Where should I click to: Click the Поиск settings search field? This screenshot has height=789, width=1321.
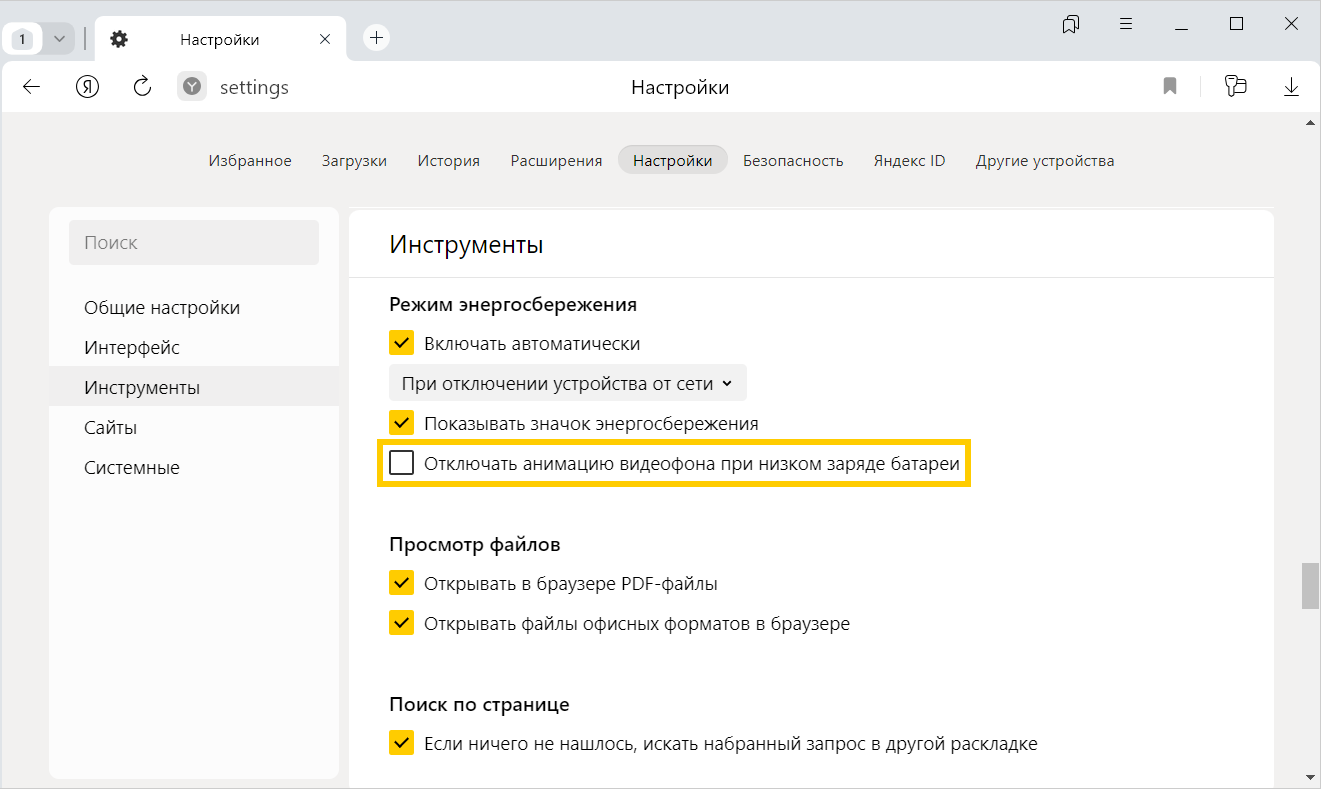tap(193, 243)
